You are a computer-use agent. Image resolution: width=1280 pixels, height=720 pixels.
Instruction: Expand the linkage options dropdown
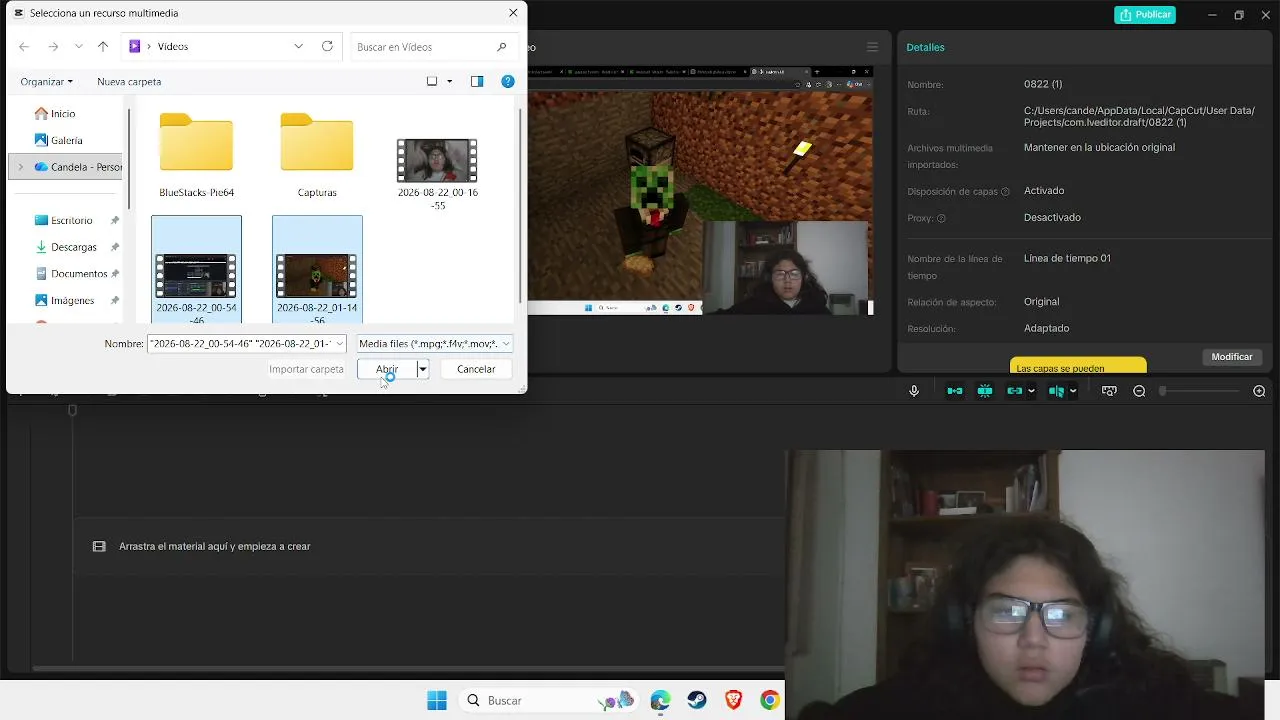[1031, 391]
